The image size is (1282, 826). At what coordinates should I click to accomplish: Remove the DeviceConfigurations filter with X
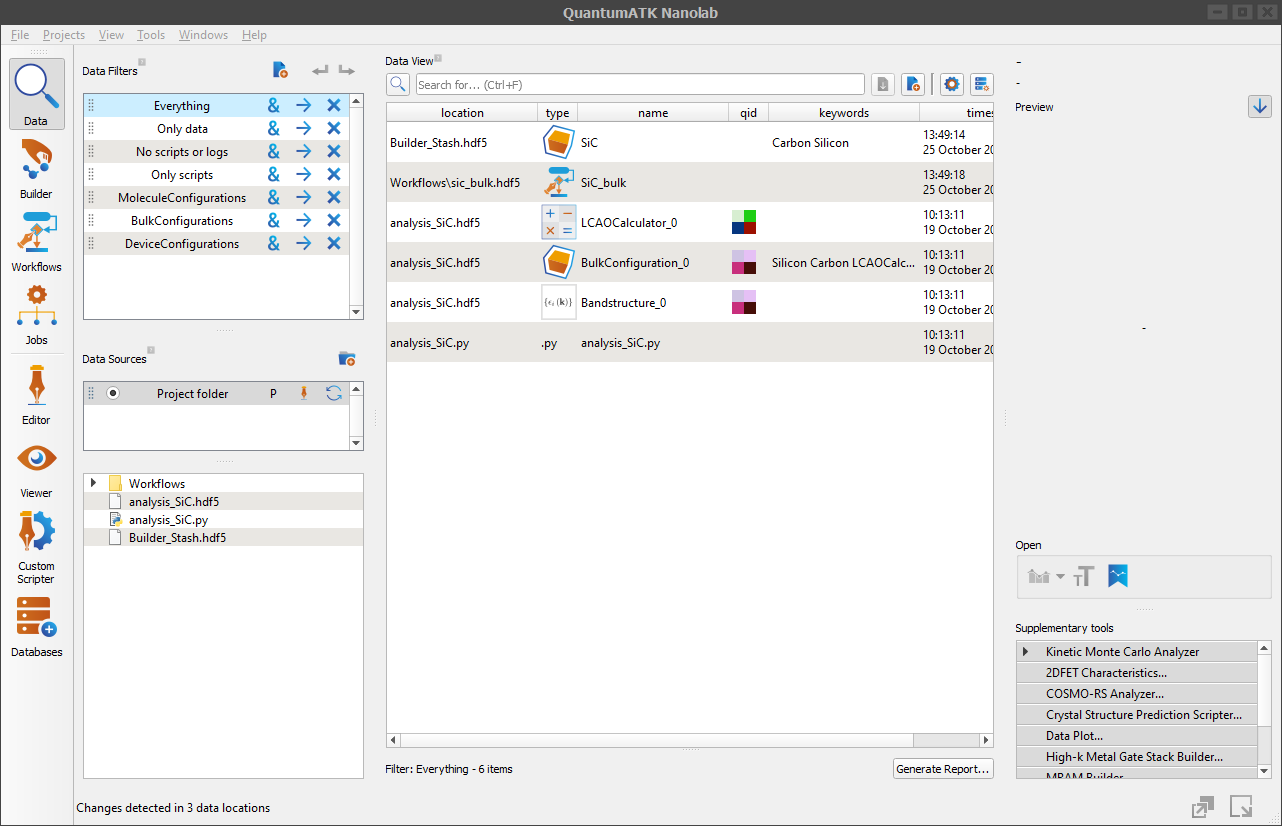(x=334, y=244)
